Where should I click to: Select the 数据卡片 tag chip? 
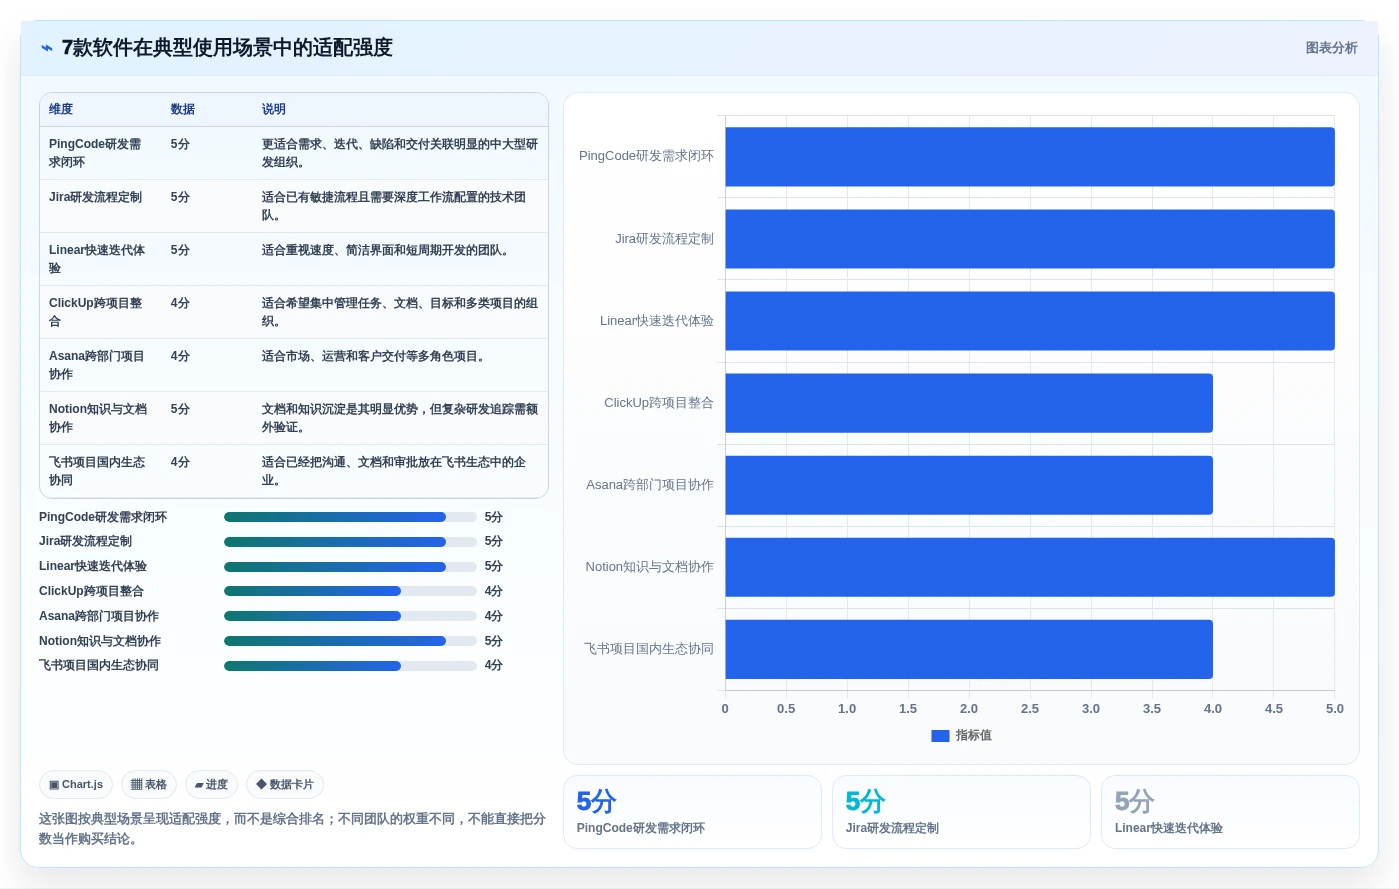pyautogui.click(x=285, y=785)
